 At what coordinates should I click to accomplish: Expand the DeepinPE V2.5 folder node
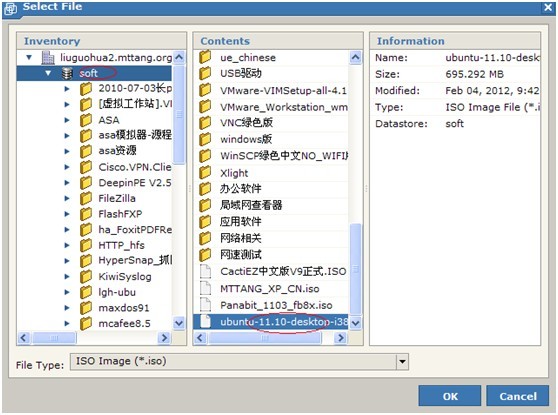click(x=67, y=183)
